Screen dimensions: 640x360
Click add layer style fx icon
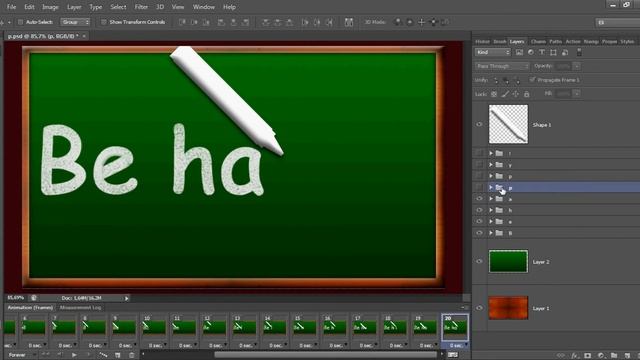click(x=575, y=356)
